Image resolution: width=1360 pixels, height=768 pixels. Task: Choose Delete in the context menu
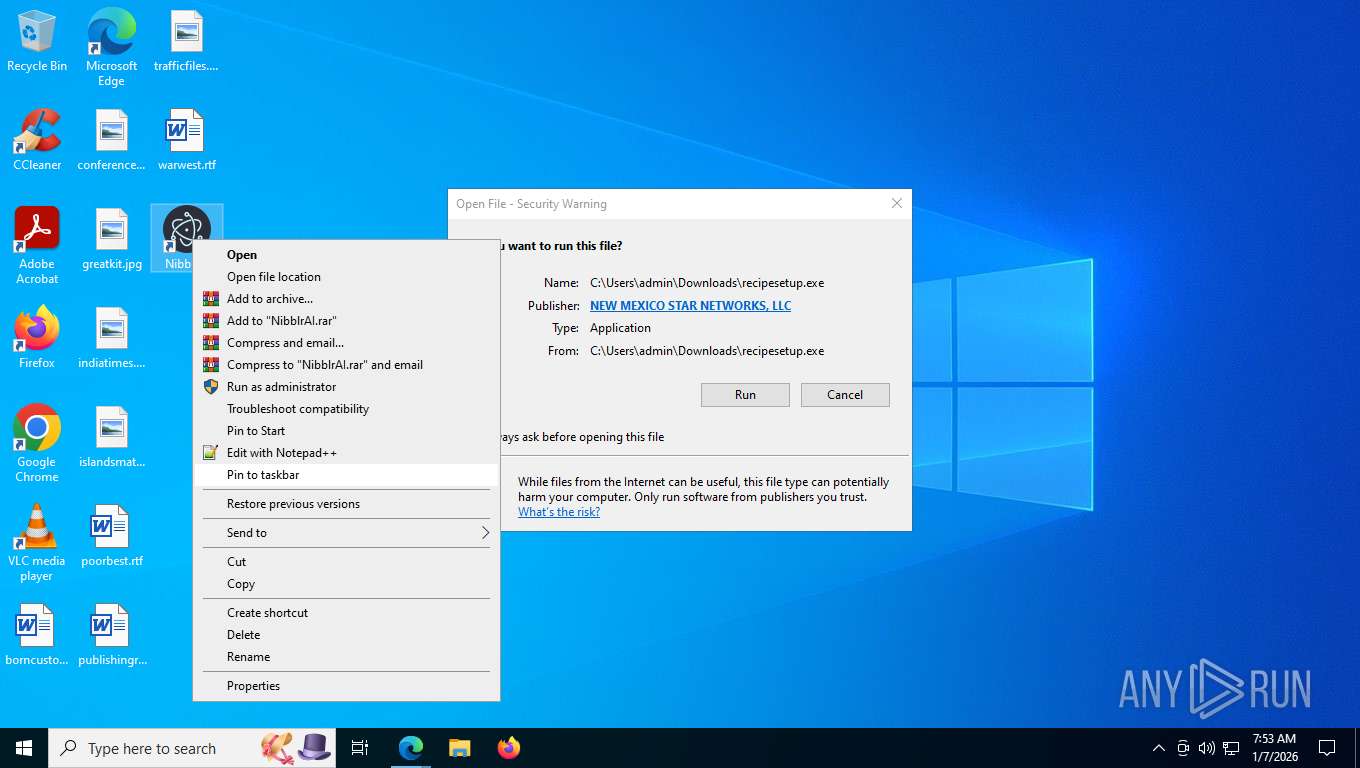pyautogui.click(x=346, y=635)
